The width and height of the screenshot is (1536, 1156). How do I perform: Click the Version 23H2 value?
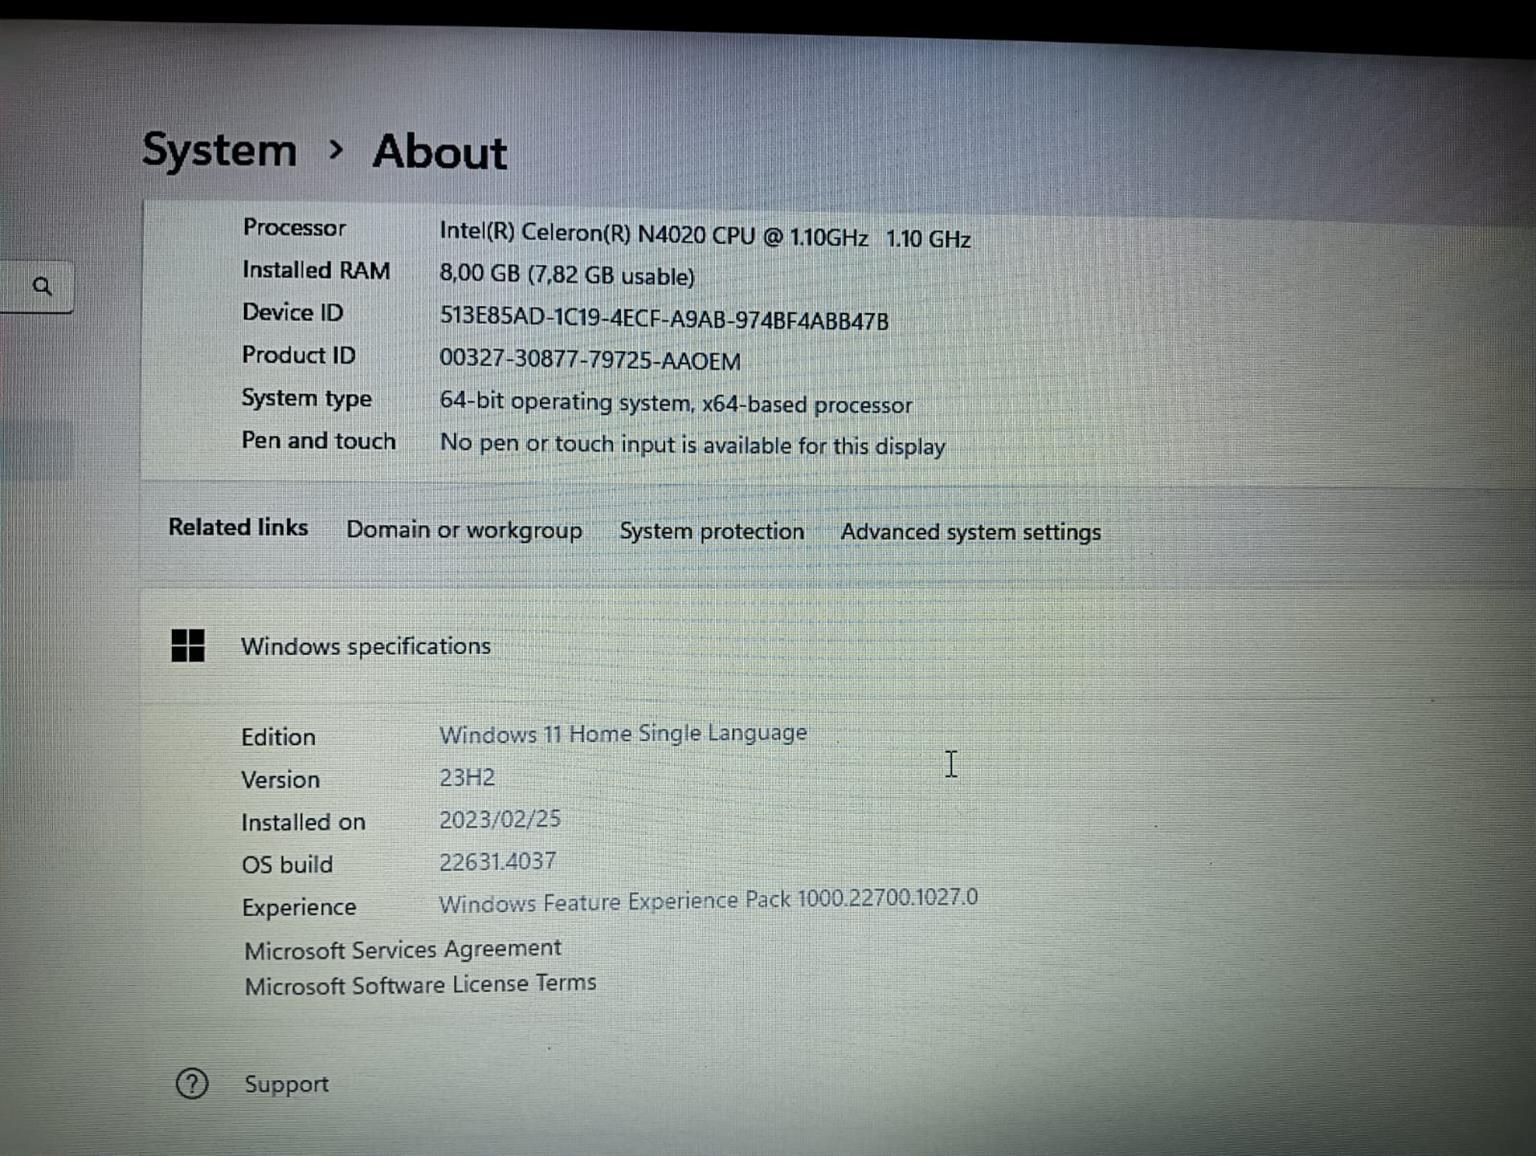pos(467,777)
